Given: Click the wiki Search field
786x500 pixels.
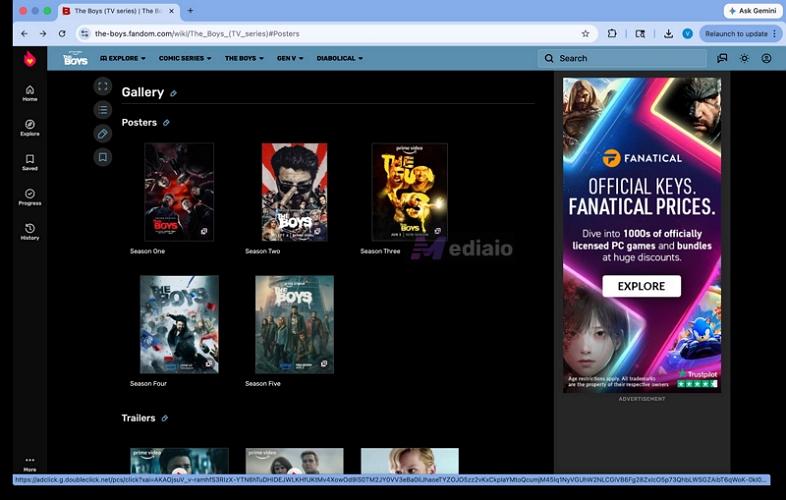Looking at the screenshot, I should point(622,58).
